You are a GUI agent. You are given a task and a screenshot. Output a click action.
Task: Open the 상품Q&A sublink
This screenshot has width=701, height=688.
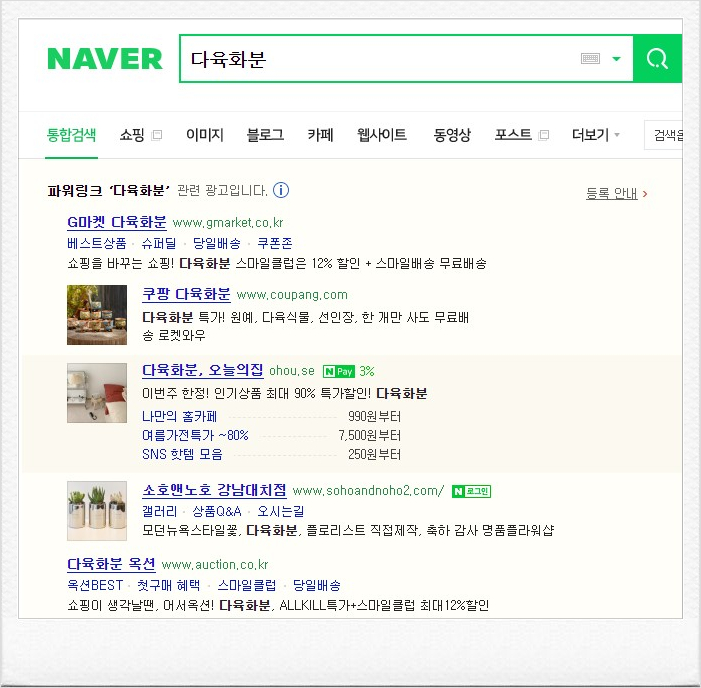(217, 511)
